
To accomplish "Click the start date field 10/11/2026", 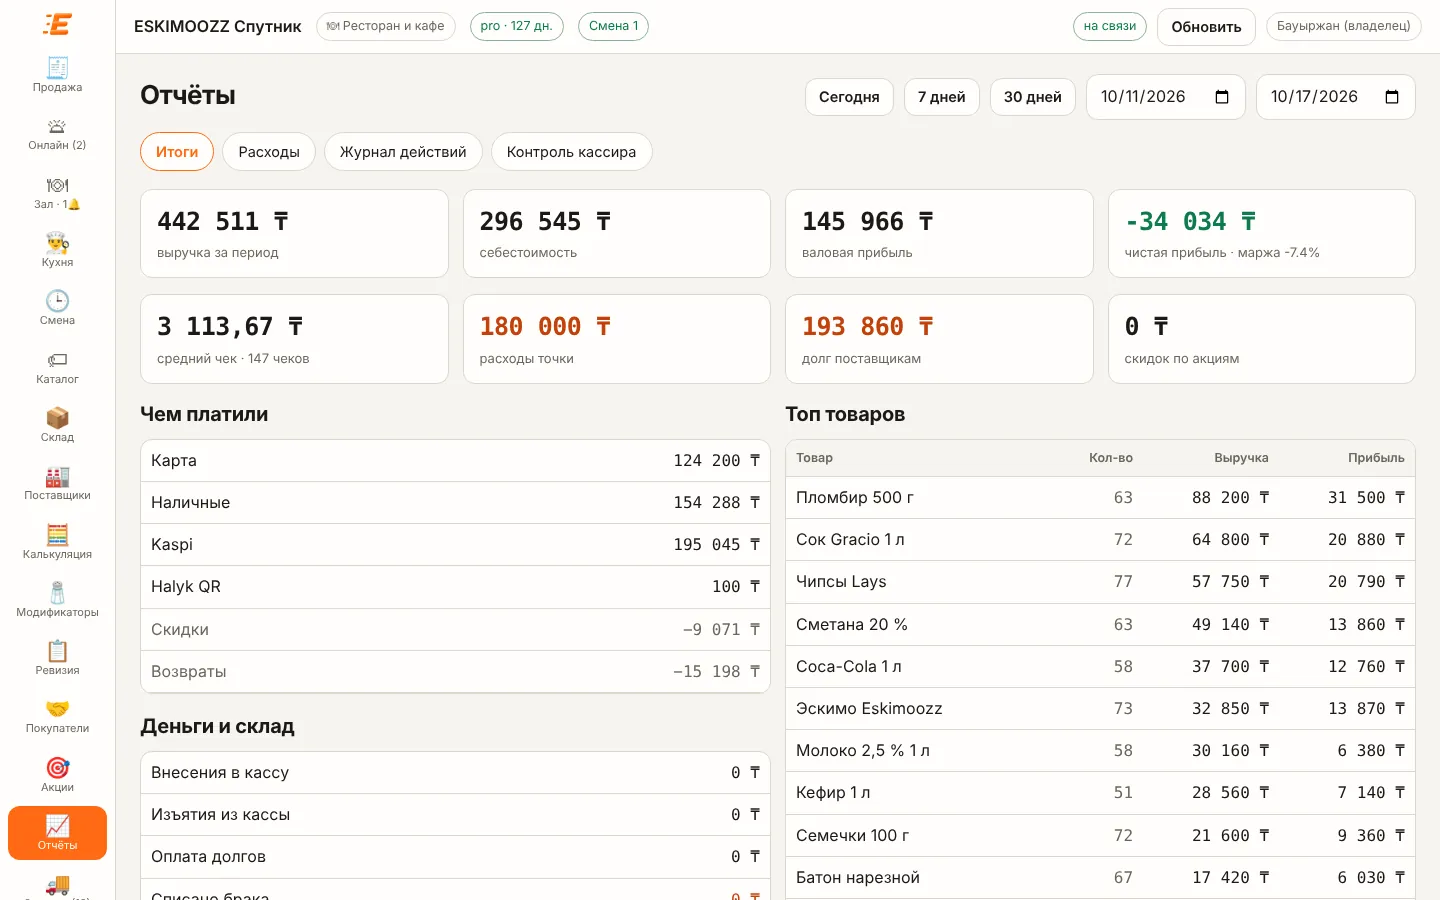I will (1166, 97).
